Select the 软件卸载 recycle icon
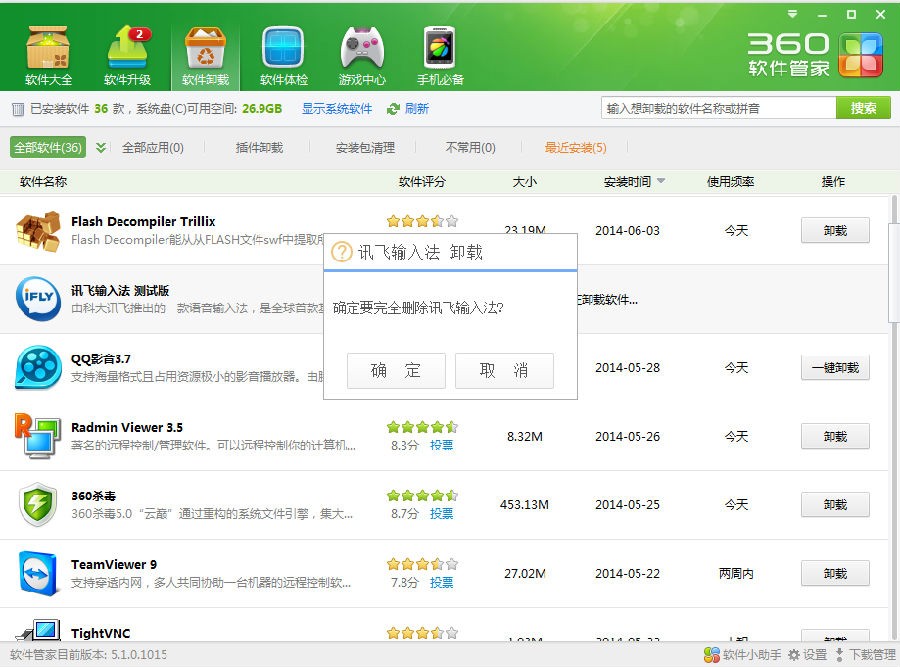This screenshot has width=900, height=667. [204, 50]
